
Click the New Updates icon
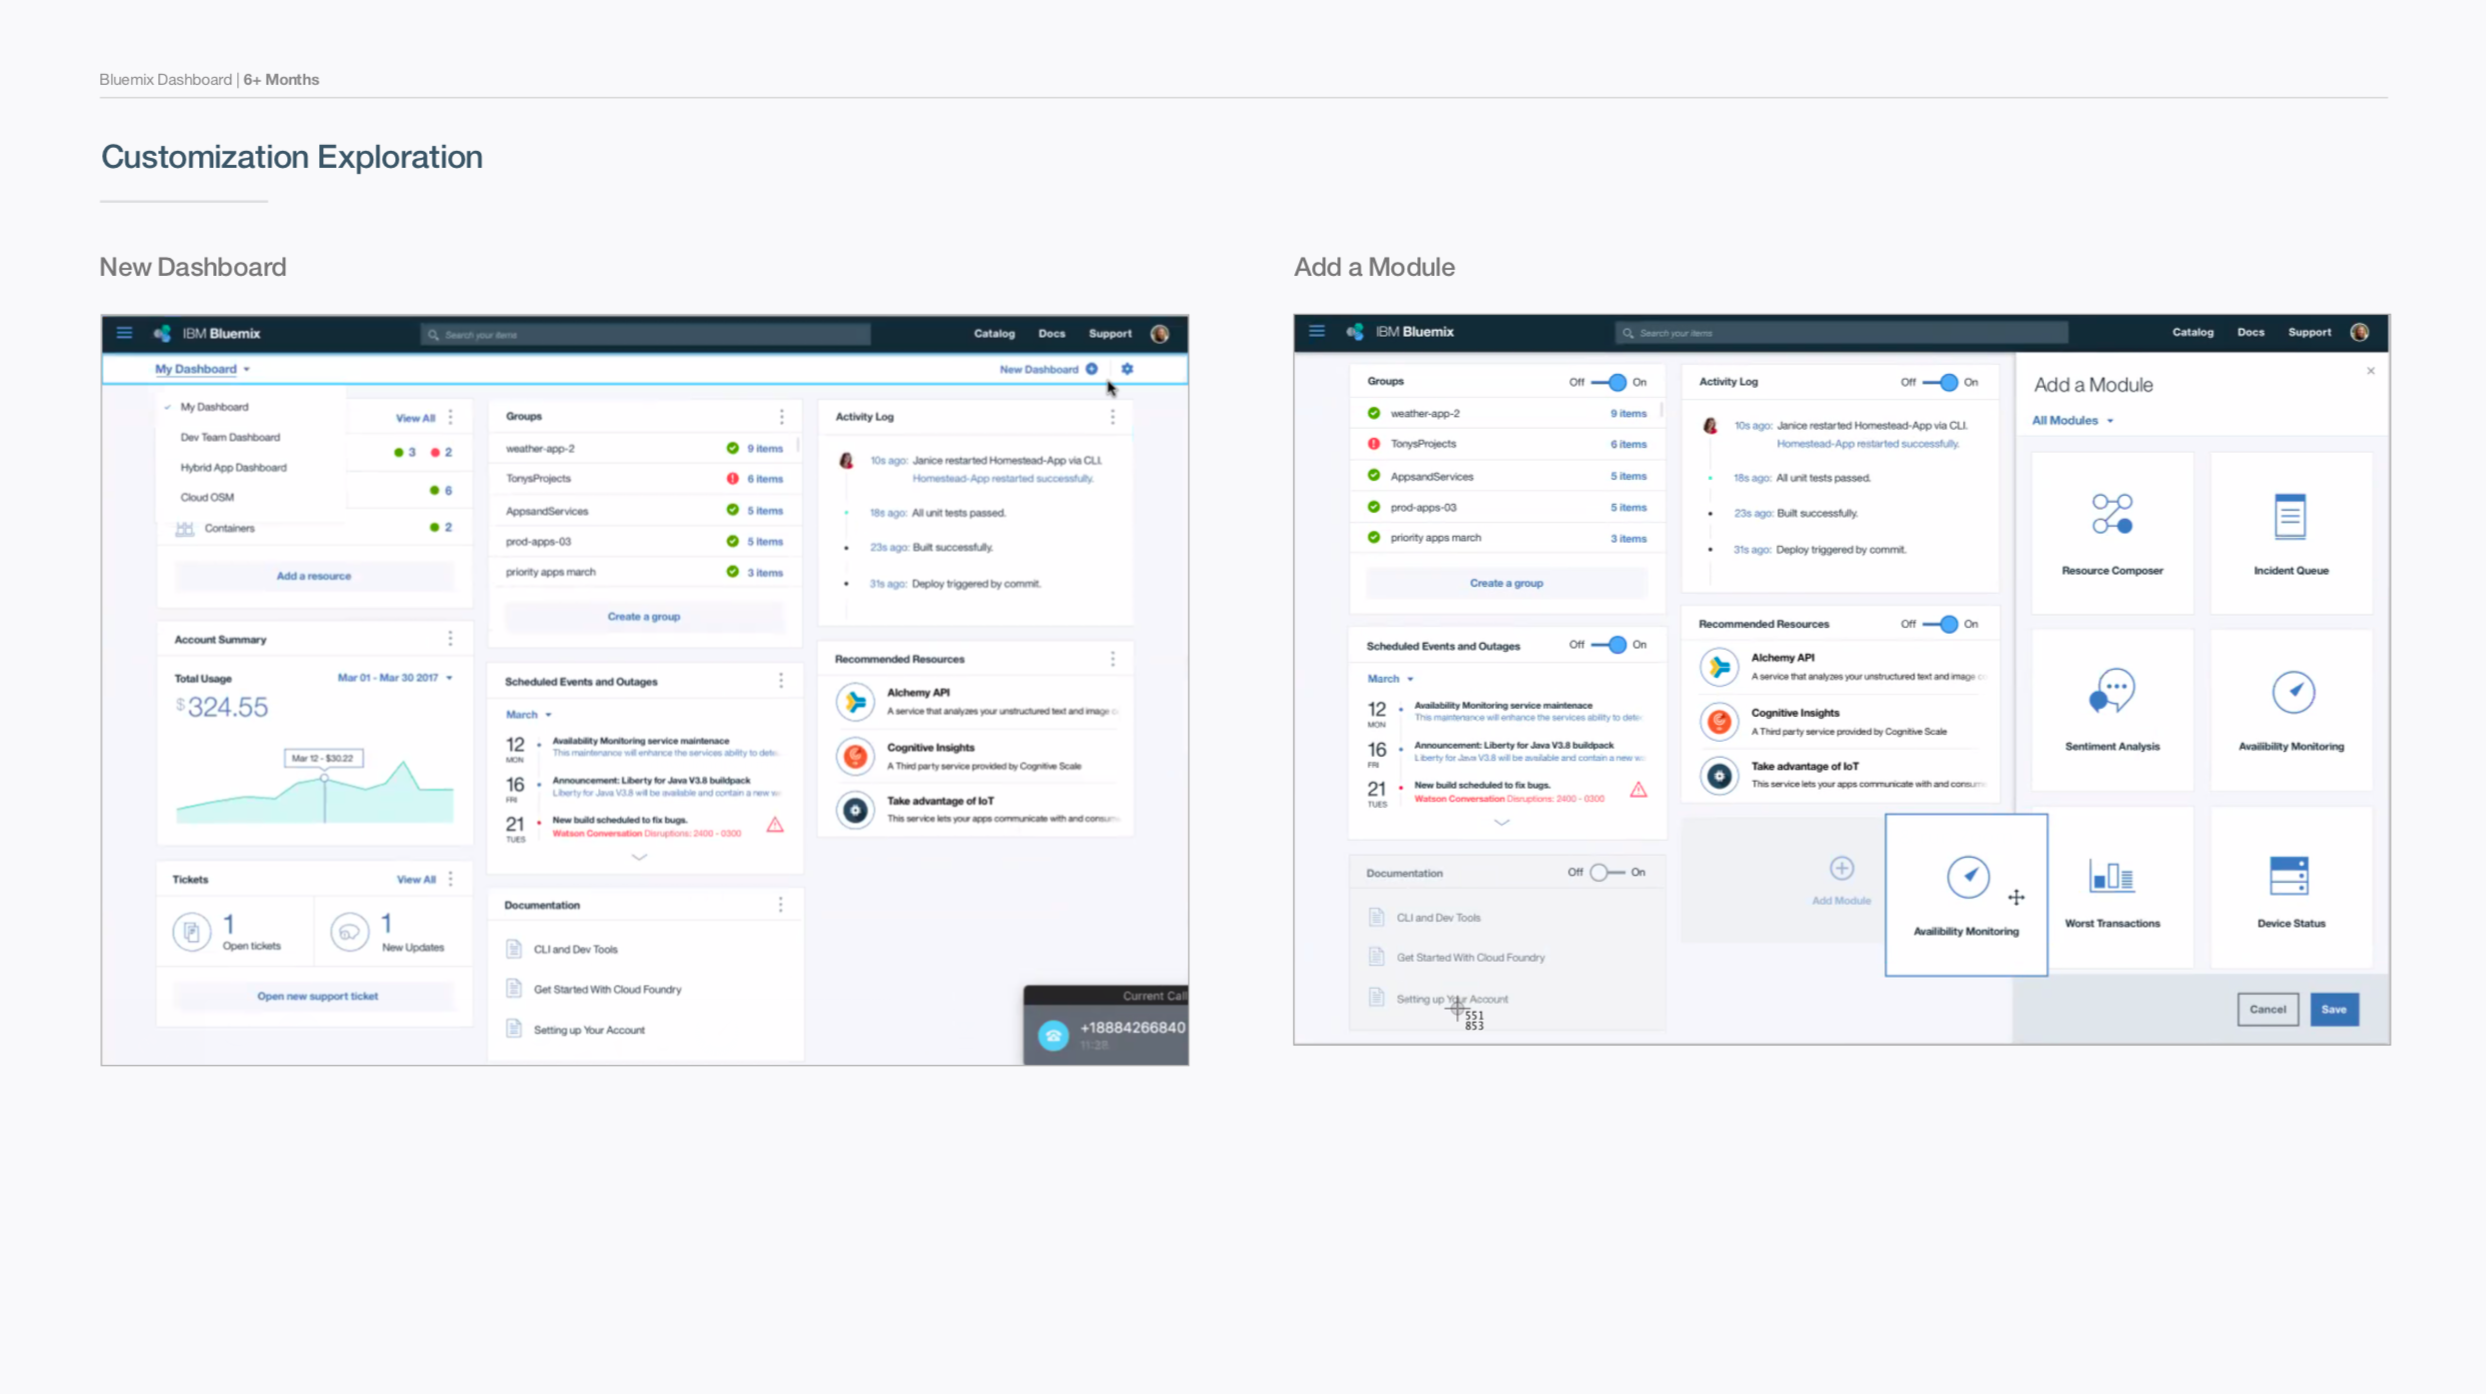(x=350, y=932)
